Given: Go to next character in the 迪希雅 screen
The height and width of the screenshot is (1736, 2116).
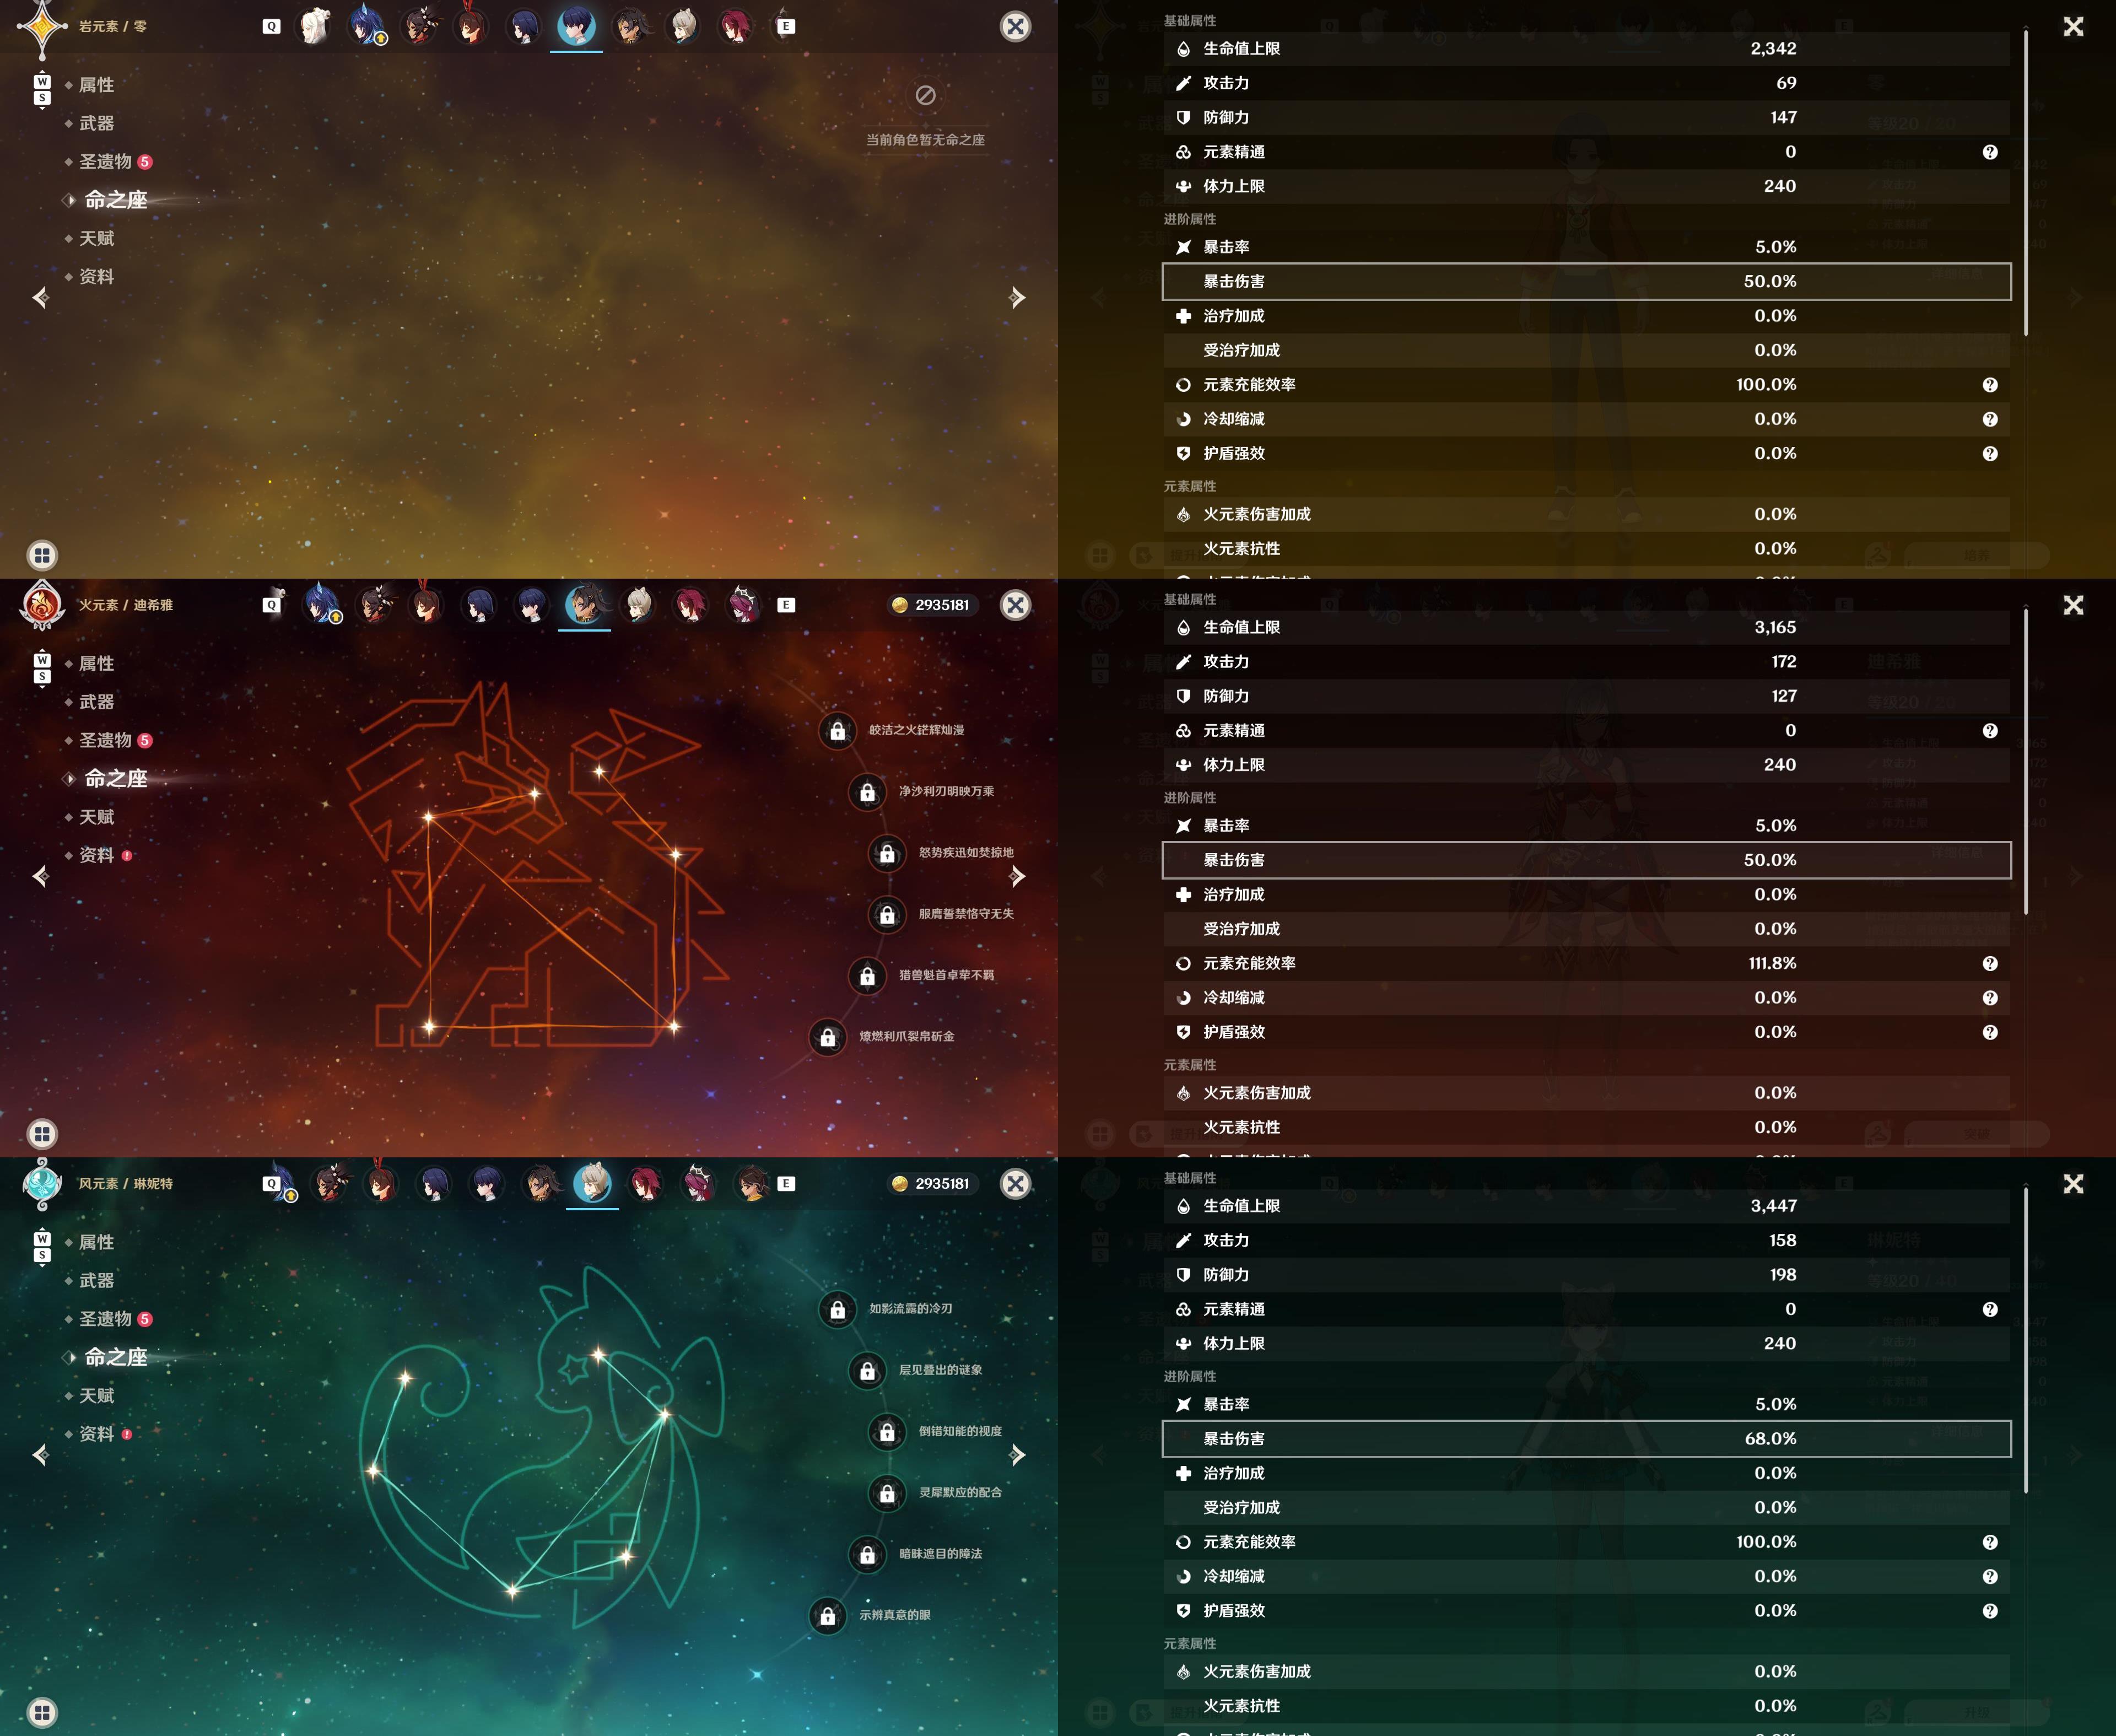Looking at the screenshot, I should point(1017,877).
